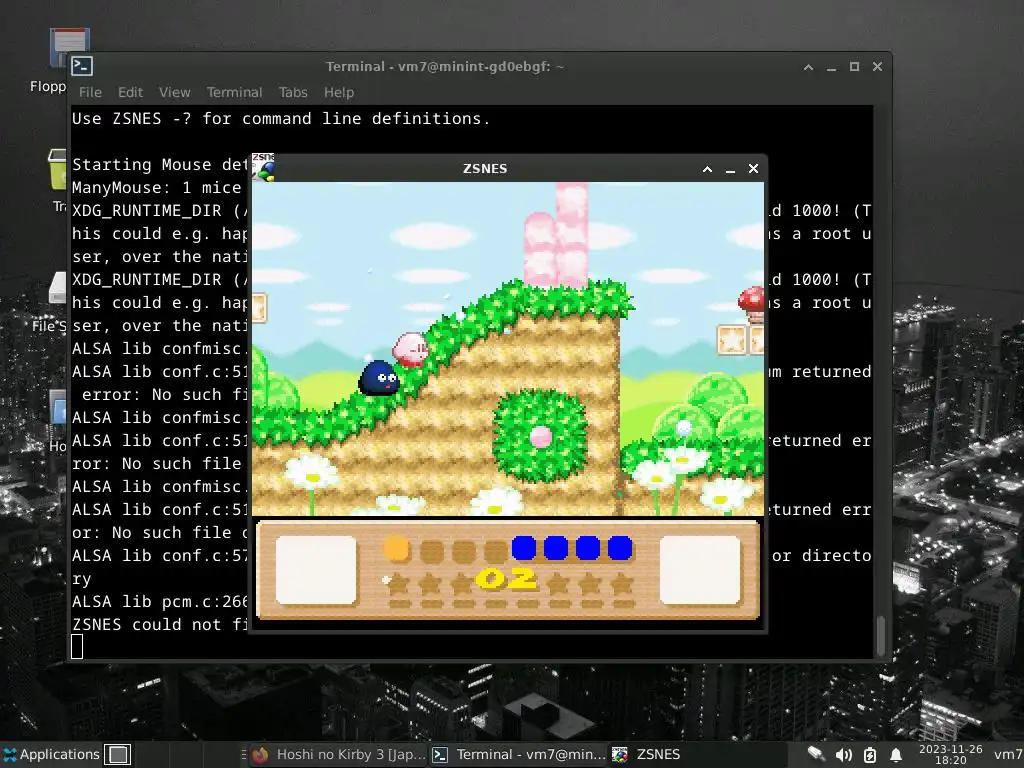Viewport: 1024px width, 768px height.
Task: Open the Edit menu in Terminal
Action: pyautogui.click(x=130, y=93)
